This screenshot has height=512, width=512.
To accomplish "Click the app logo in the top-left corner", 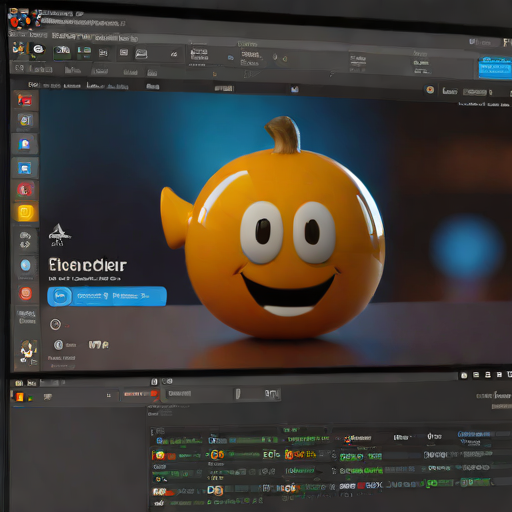I will [x=23, y=19].
